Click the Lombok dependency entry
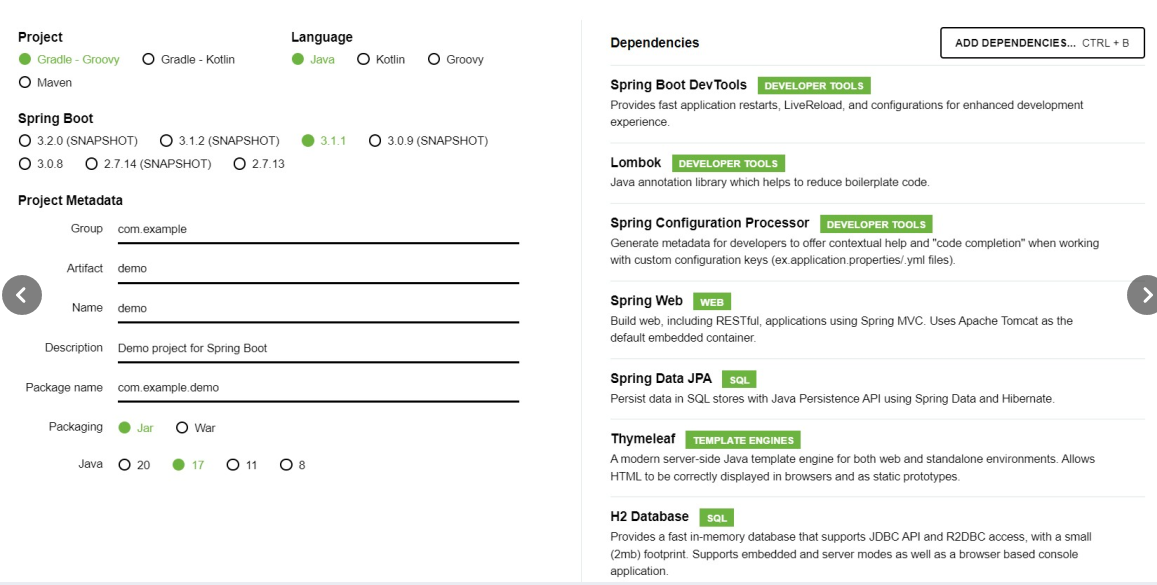1157x585 pixels. point(636,163)
